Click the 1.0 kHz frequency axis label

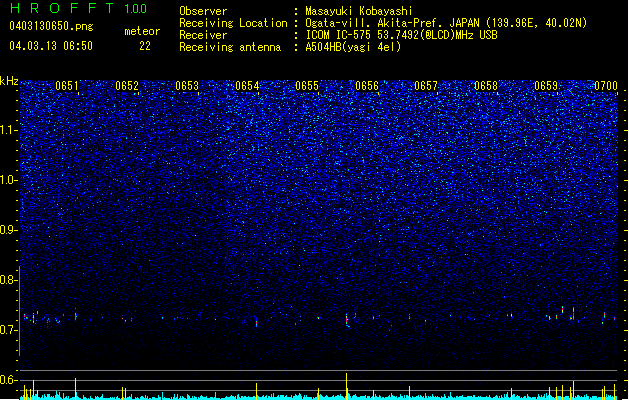click(8, 180)
